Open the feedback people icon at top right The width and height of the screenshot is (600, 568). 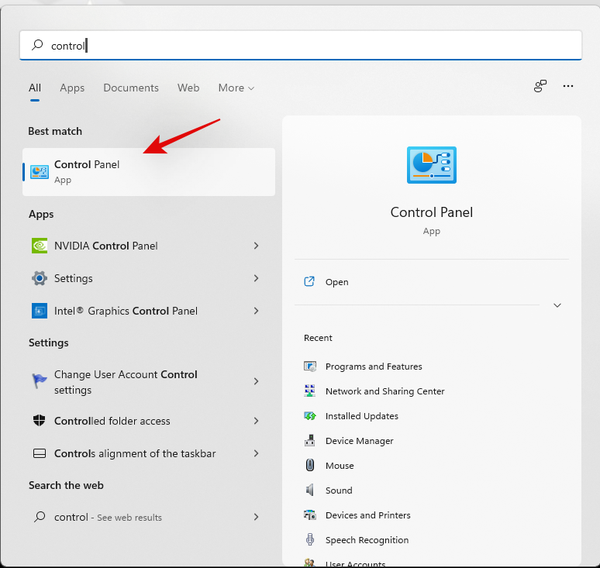(x=540, y=86)
